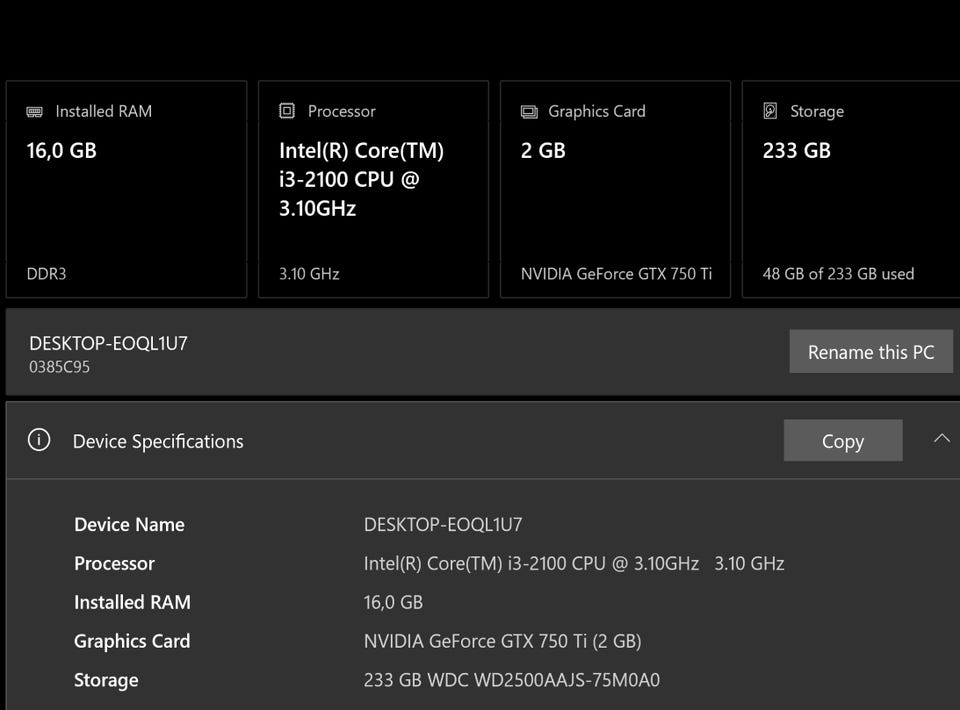Screen dimensions: 960x710
Task: Click the Processor chip icon
Action: click(287, 112)
